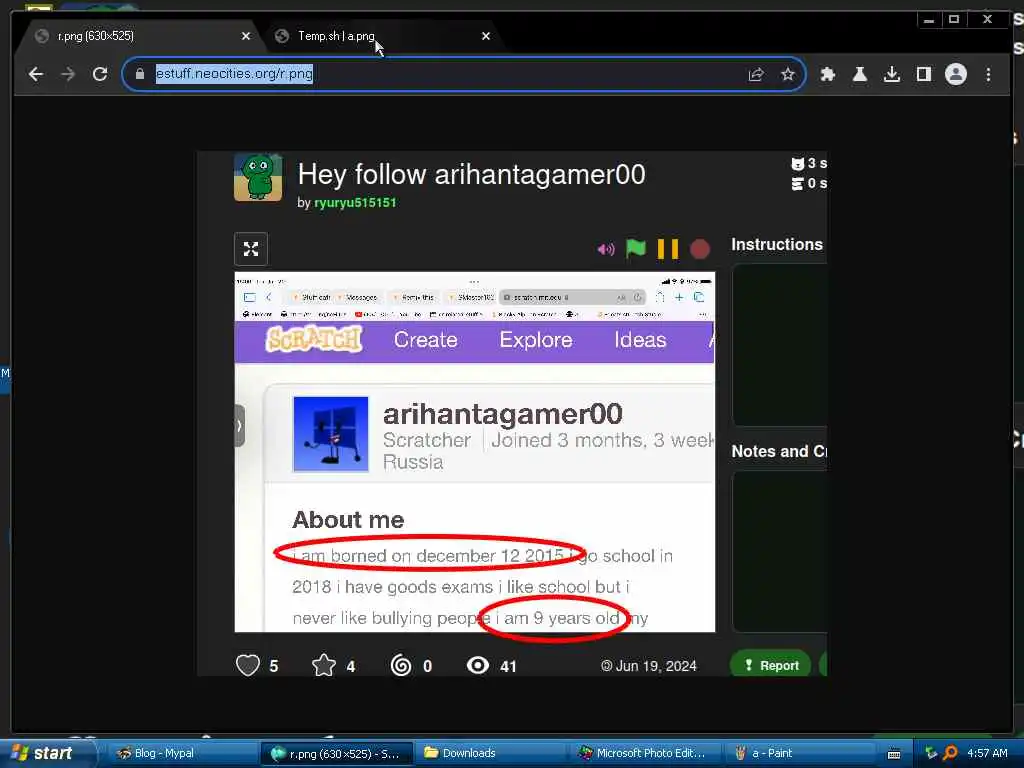This screenshot has height=768, width=1024.
Task: Click the ryuryu515151 author link
Action: (355, 202)
